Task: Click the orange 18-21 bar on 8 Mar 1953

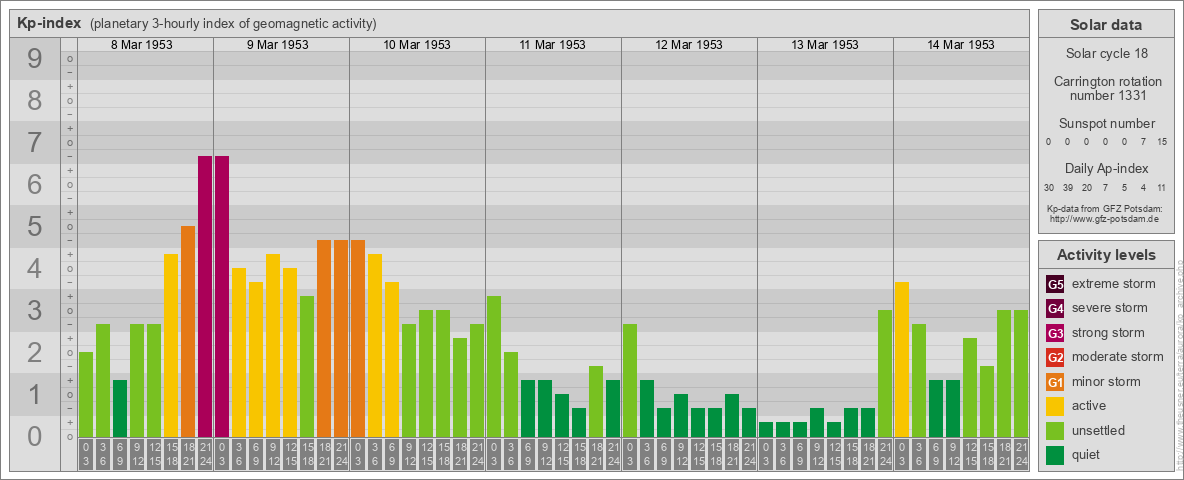Action: coord(188,331)
